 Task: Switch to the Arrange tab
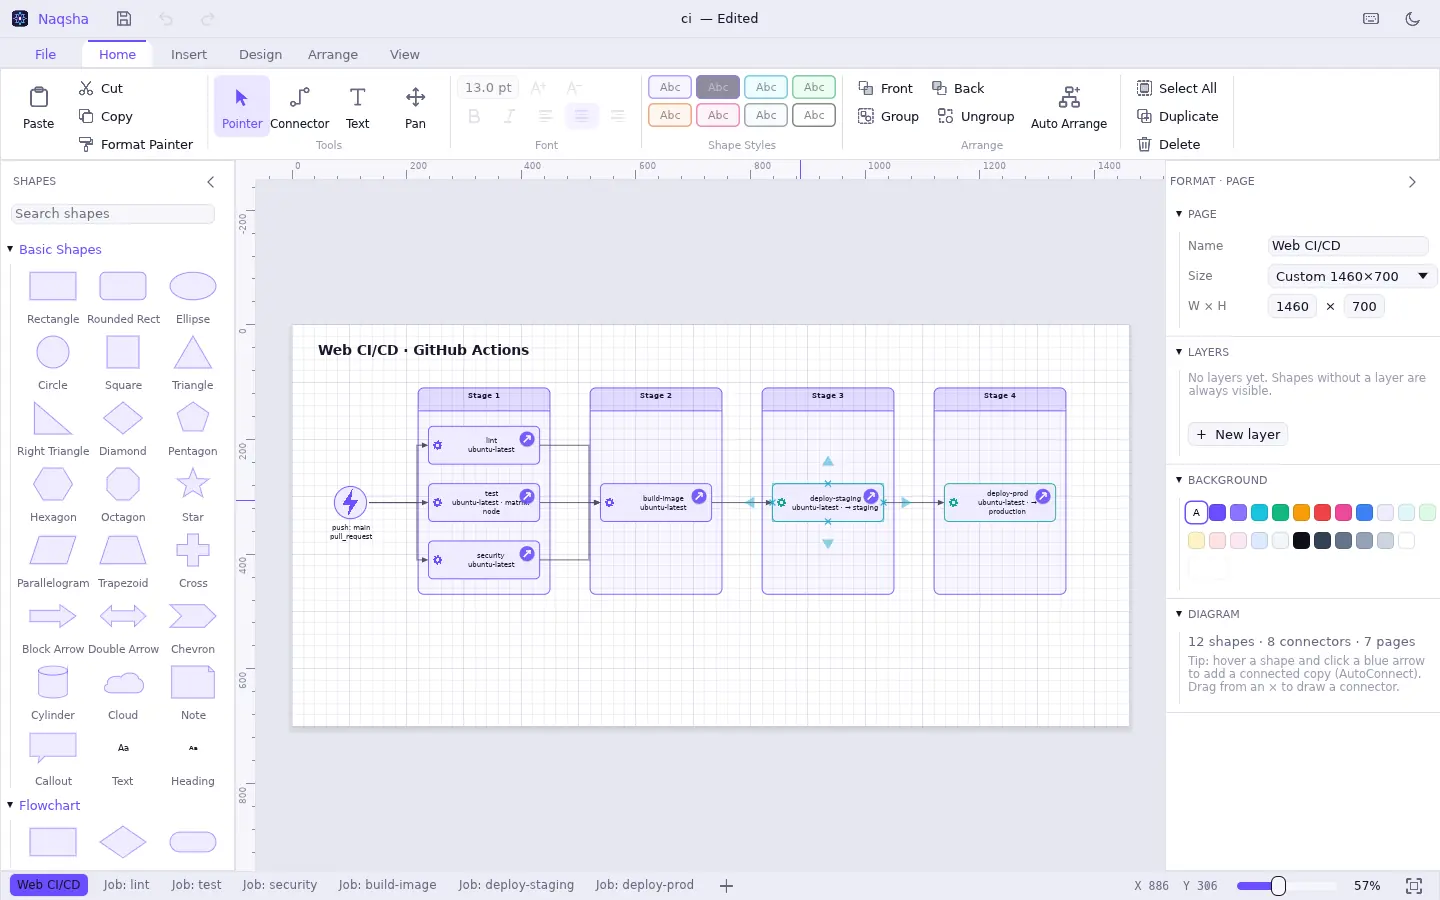(x=333, y=54)
